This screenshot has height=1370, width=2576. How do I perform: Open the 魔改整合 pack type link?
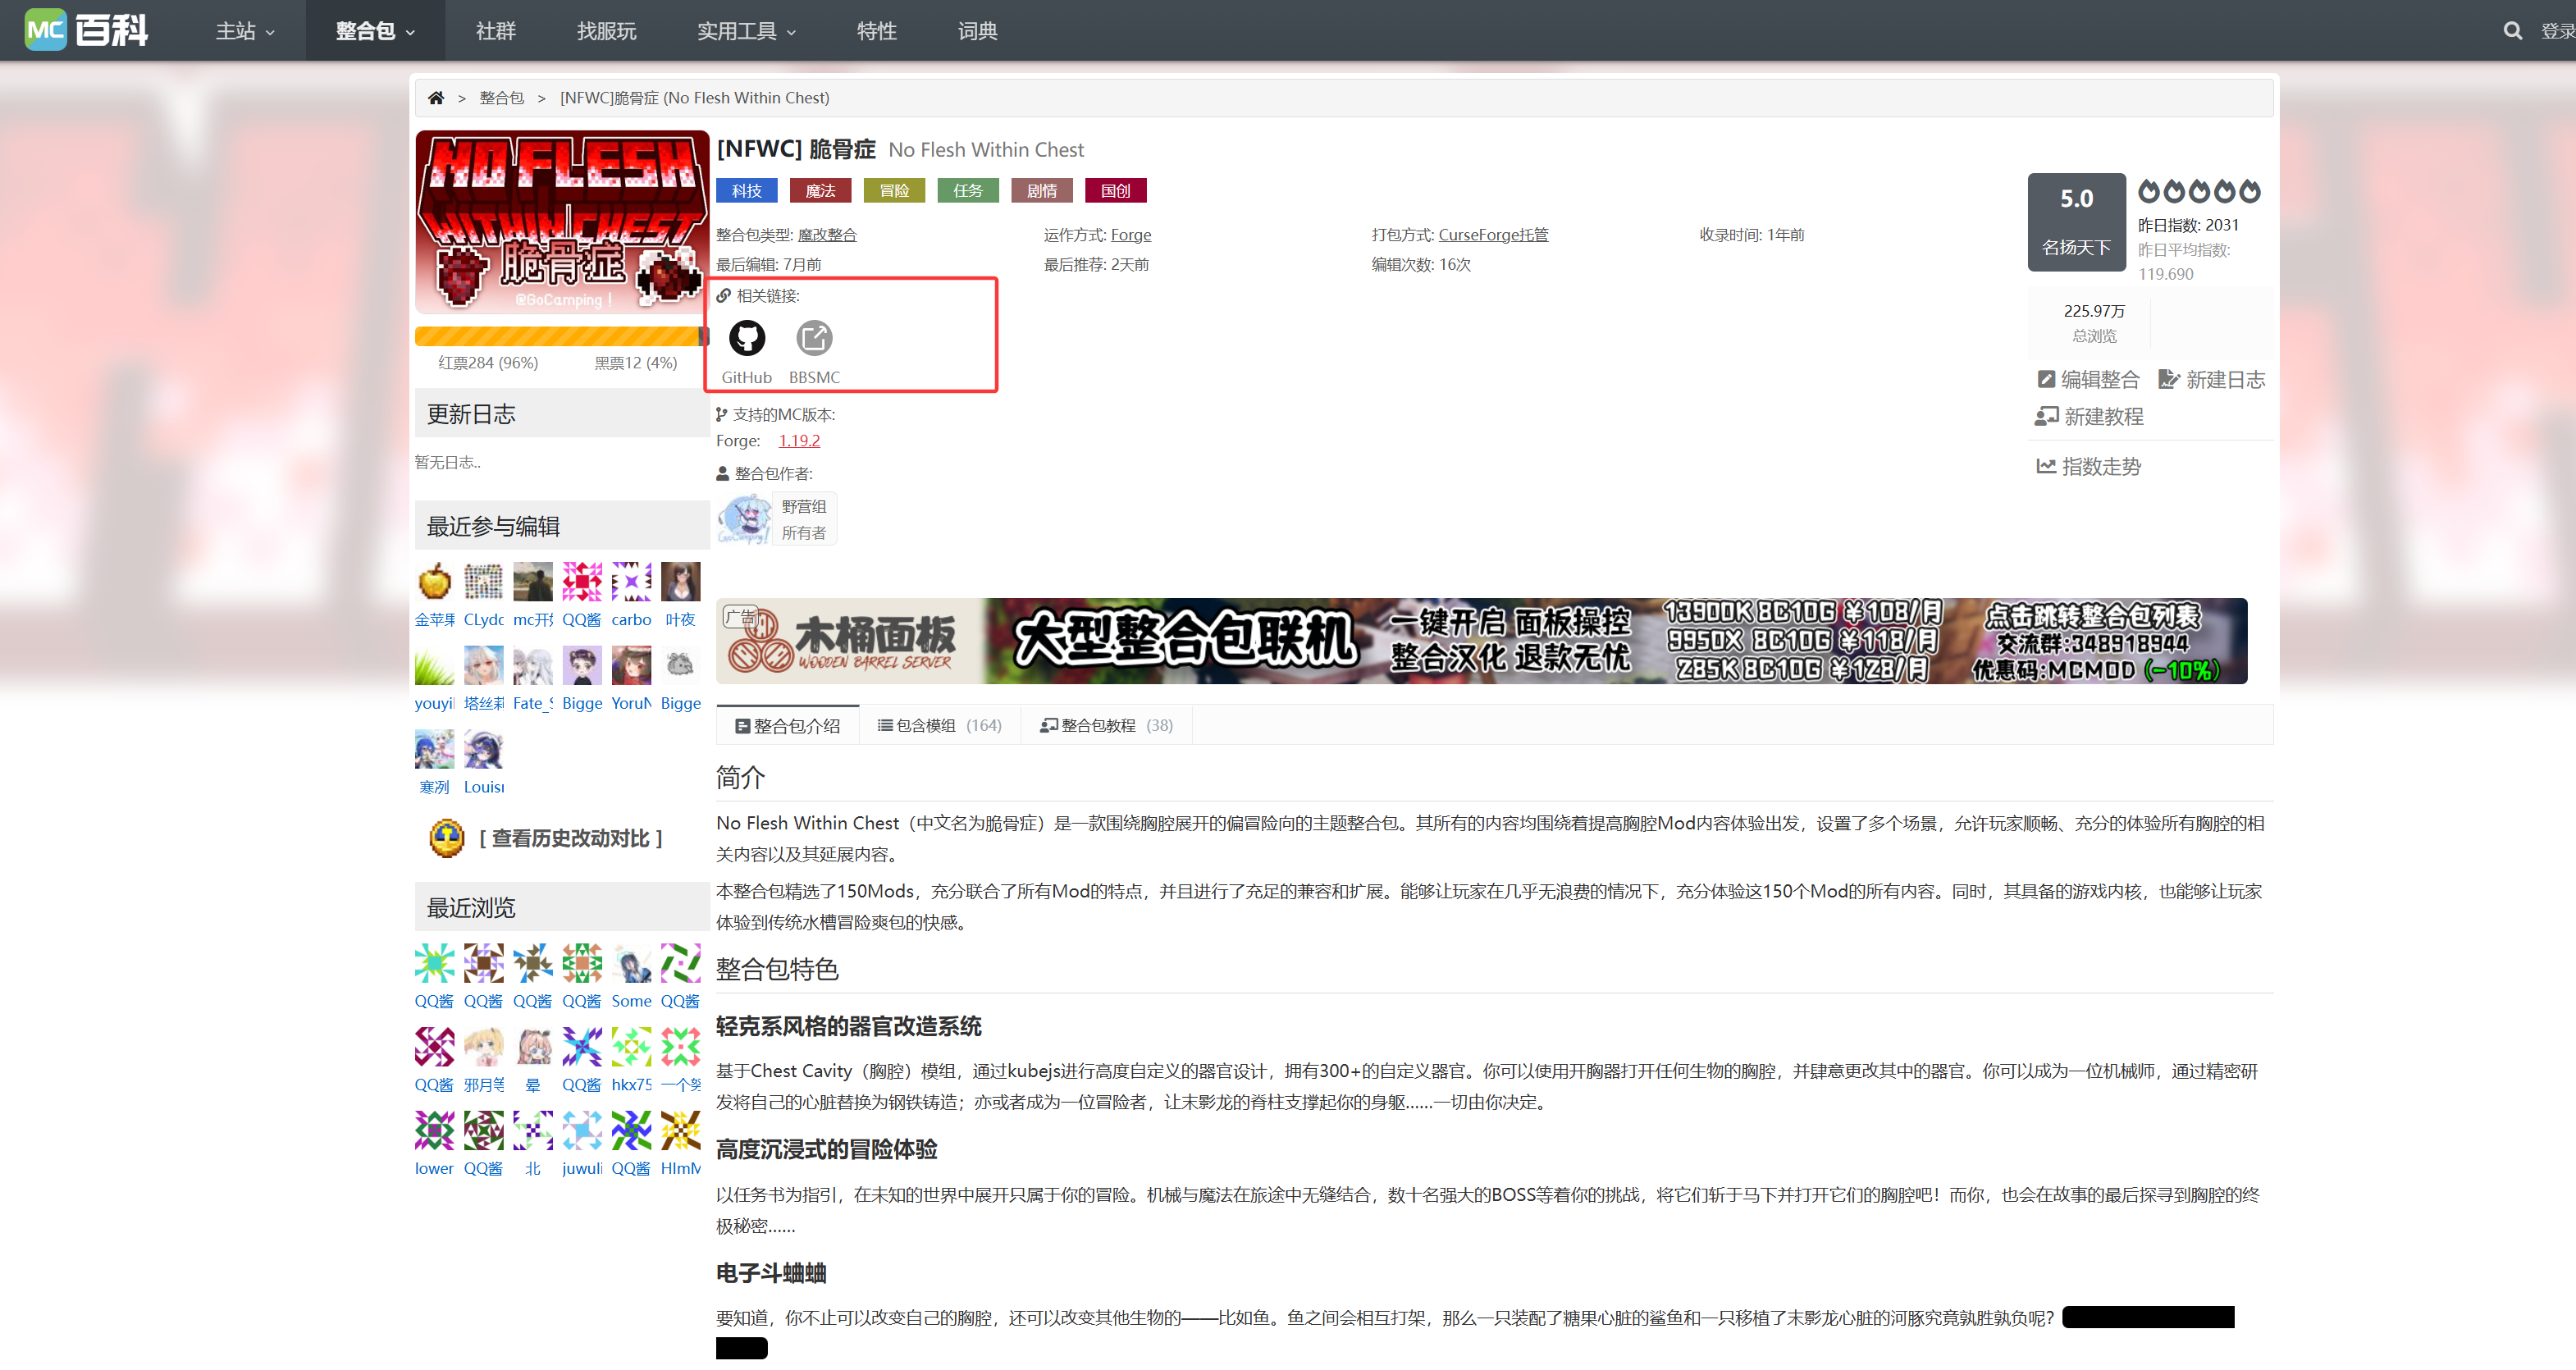pyautogui.click(x=827, y=235)
